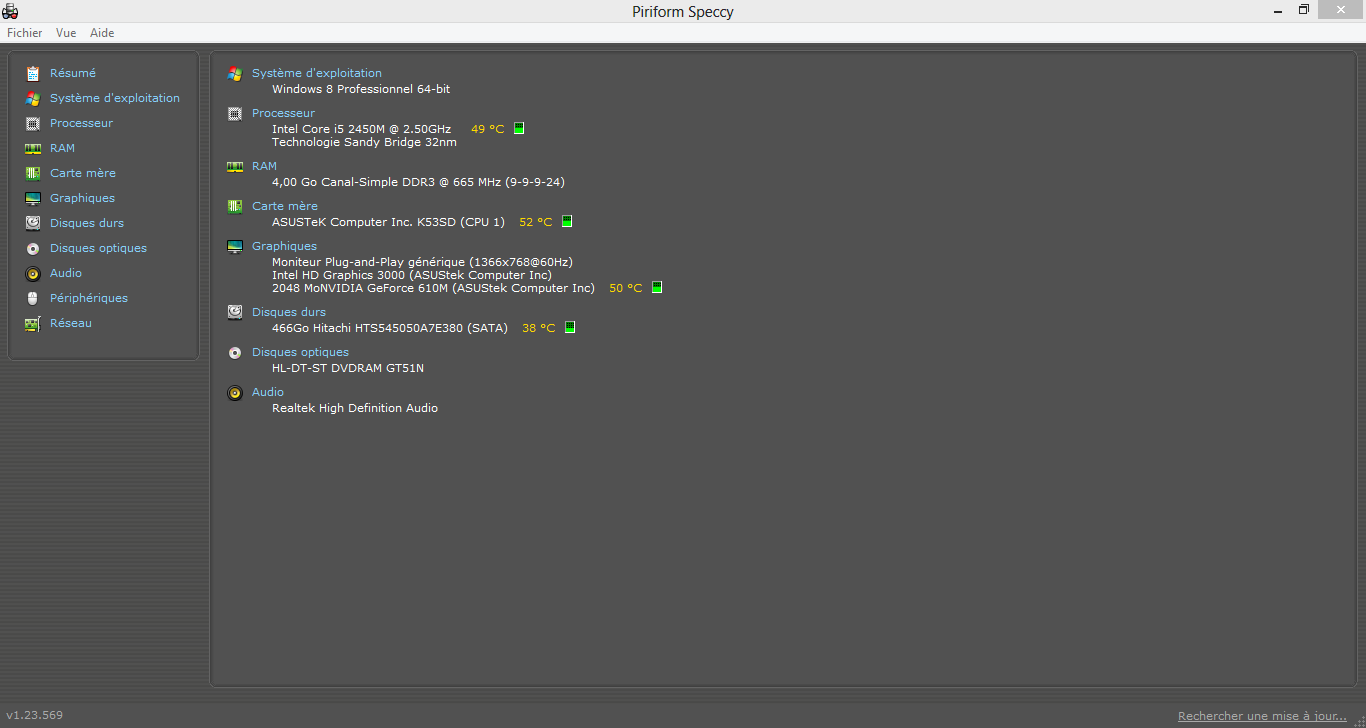This screenshot has height=728, width=1366.
Task: Click the text Windows 8 Professionnel 64-bit
Action: tap(361, 89)
